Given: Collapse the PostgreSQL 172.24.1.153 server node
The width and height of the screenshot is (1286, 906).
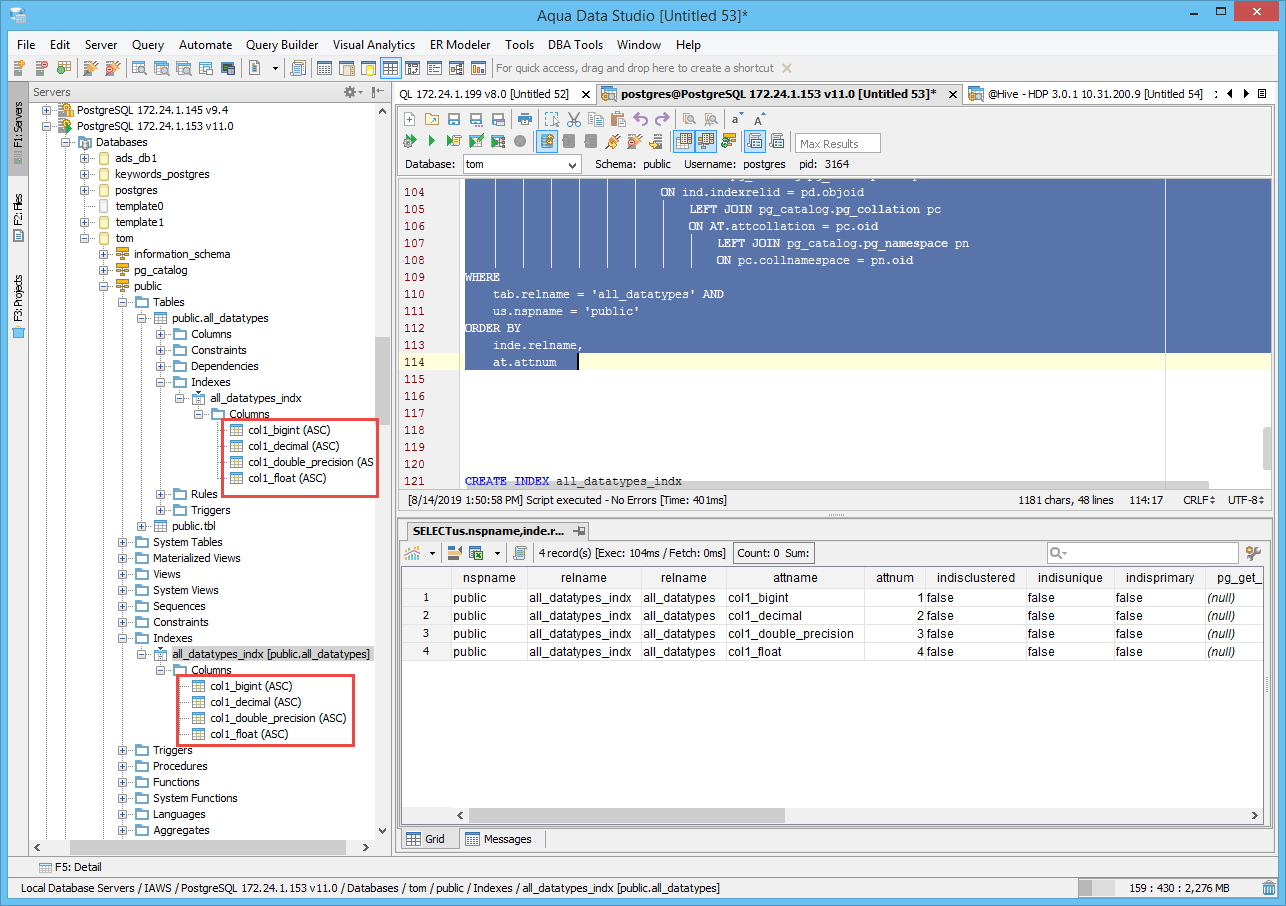Looking at the screenshot, I should 46,126.
